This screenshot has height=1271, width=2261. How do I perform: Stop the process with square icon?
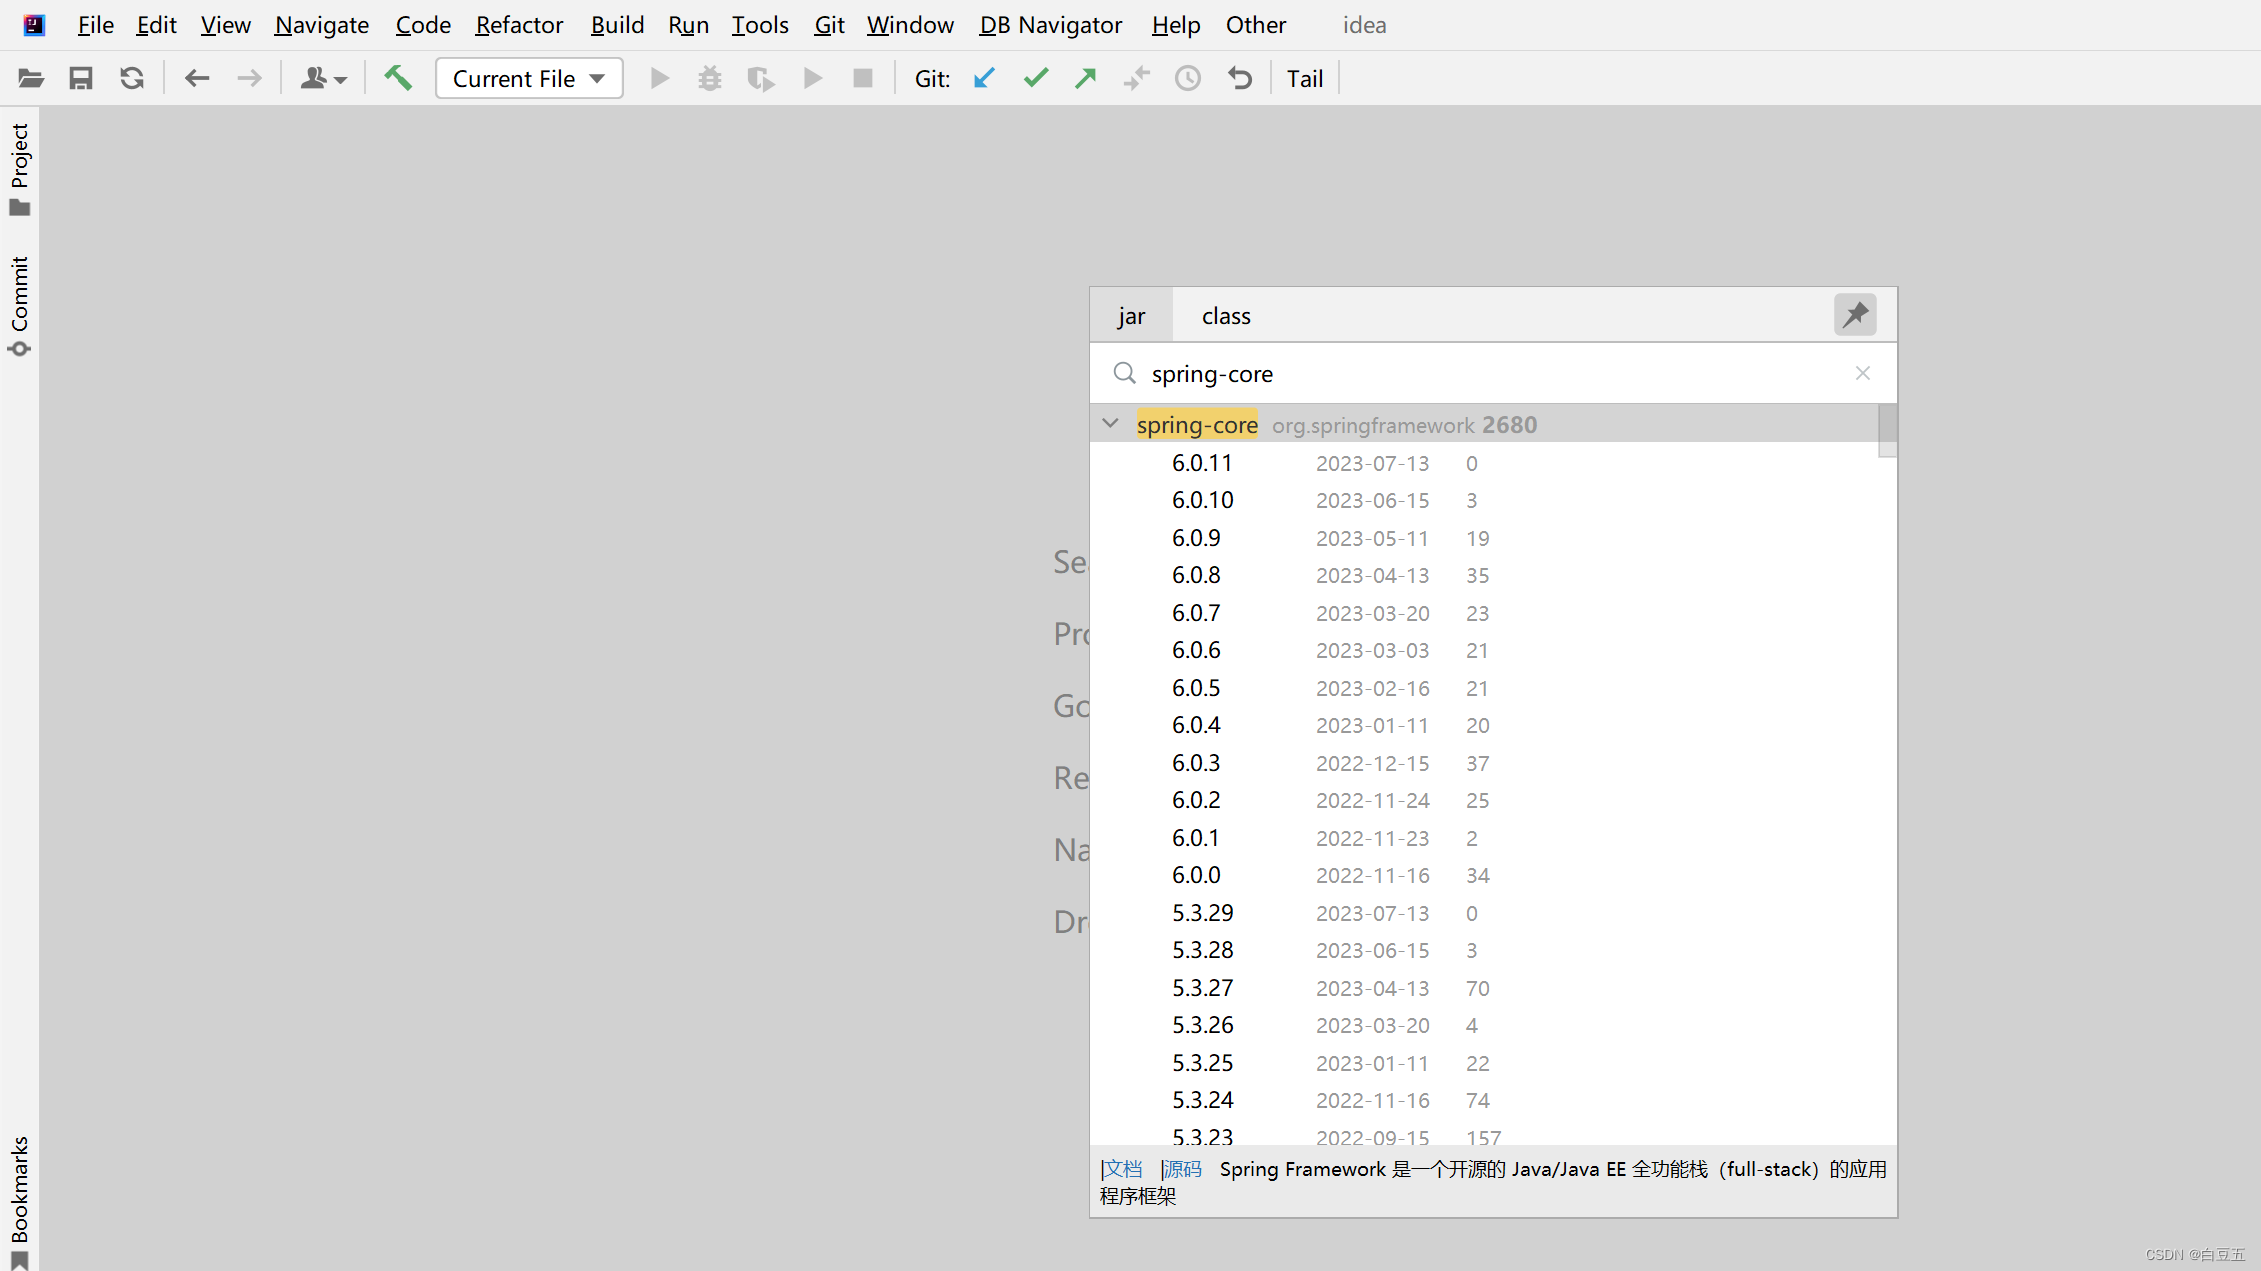pos(863,78)
